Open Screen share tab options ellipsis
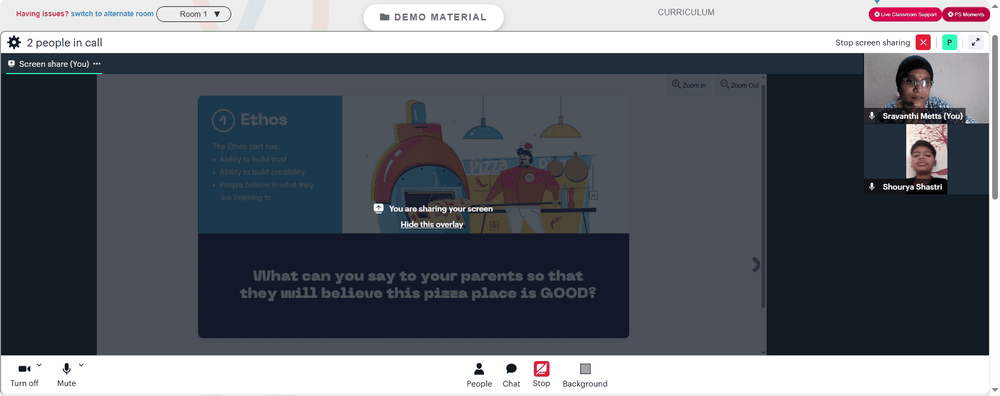The height and width of the screenshot is (396, 1000). (x=97, y=64)
